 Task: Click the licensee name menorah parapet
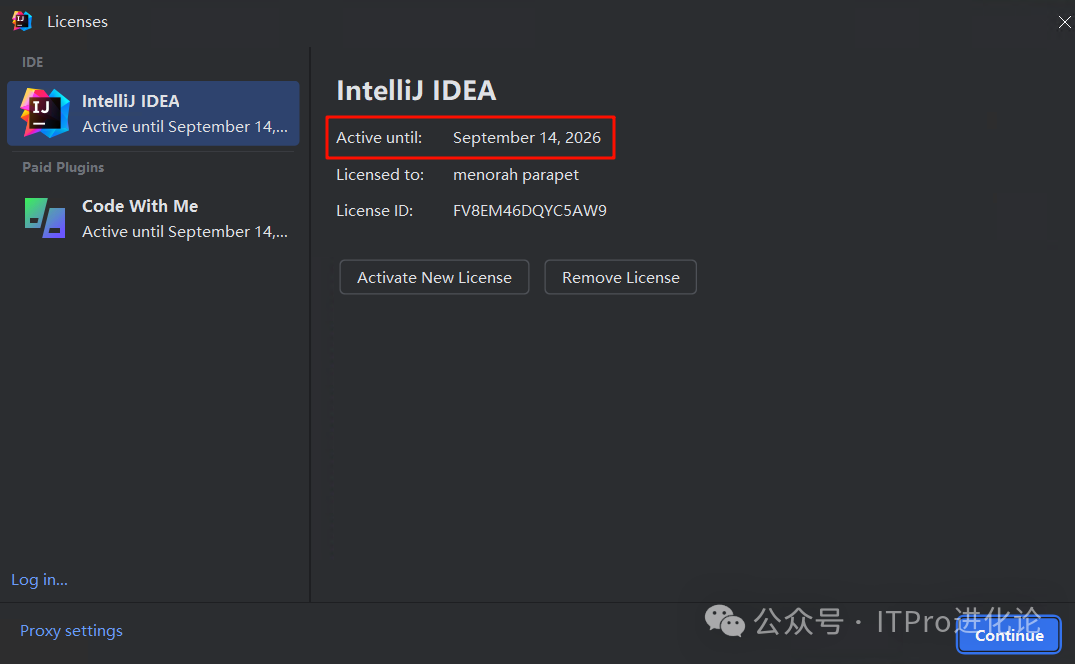(515, 174)
